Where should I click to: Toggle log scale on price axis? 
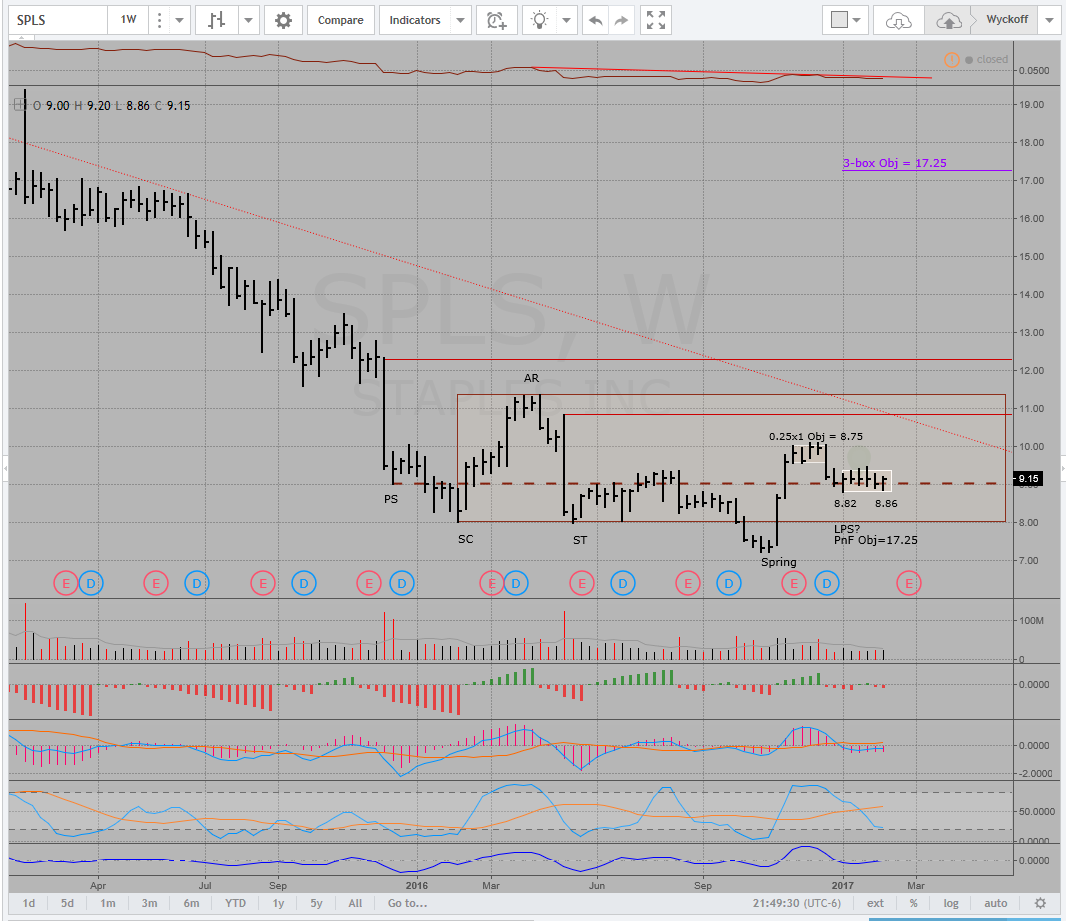pos(950,903)
